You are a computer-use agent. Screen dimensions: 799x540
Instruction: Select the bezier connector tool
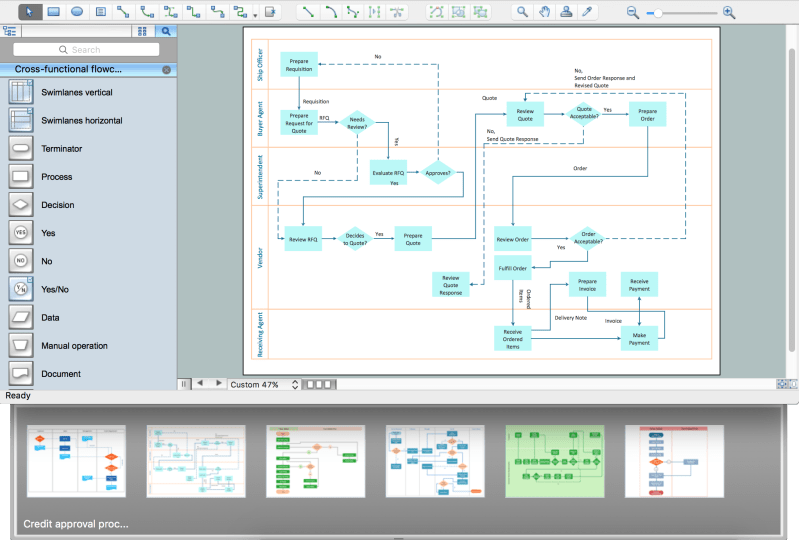[x=170, y=11]
